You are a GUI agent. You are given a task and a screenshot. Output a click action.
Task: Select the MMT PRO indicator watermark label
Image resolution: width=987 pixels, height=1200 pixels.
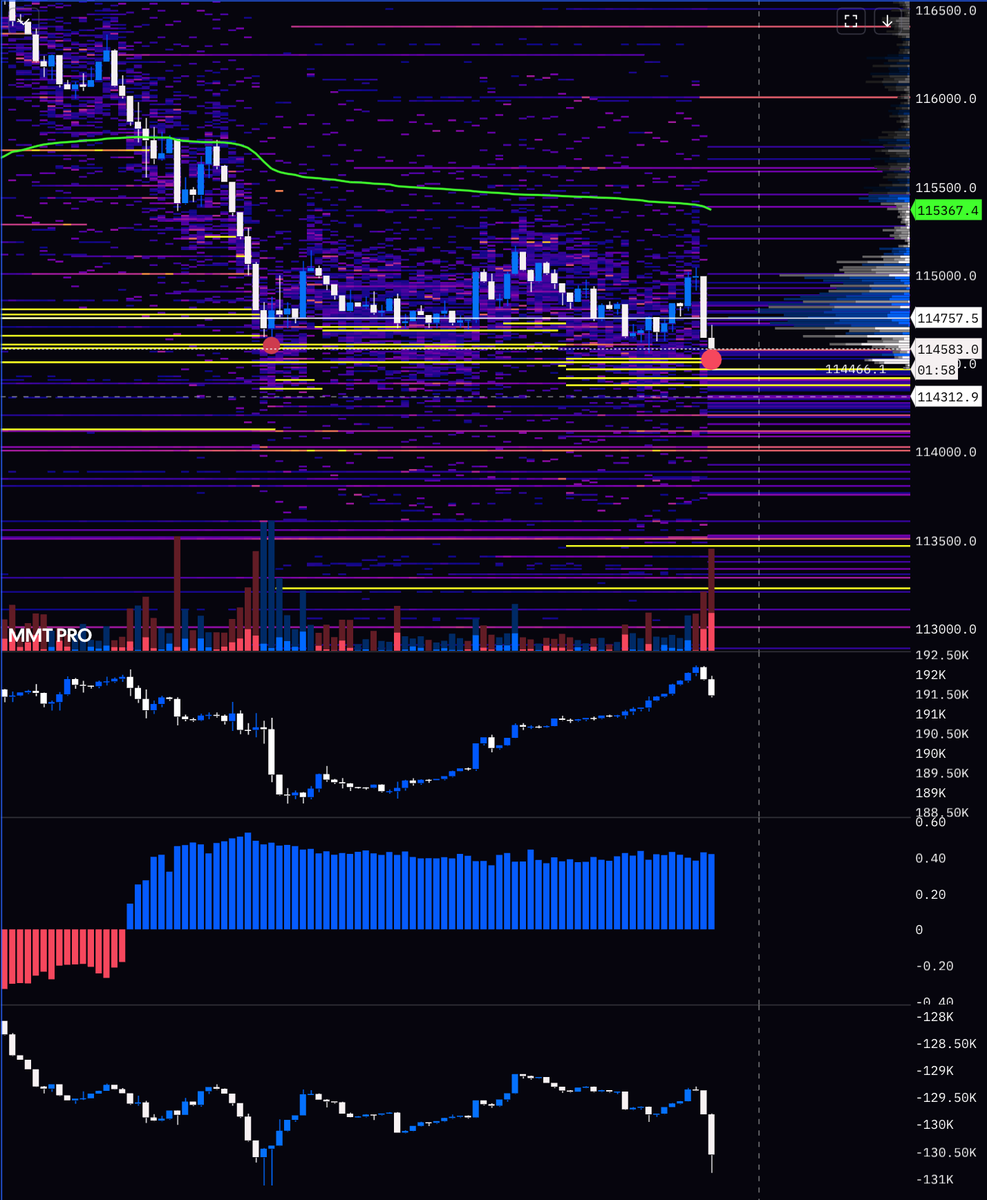coord(48,635)
